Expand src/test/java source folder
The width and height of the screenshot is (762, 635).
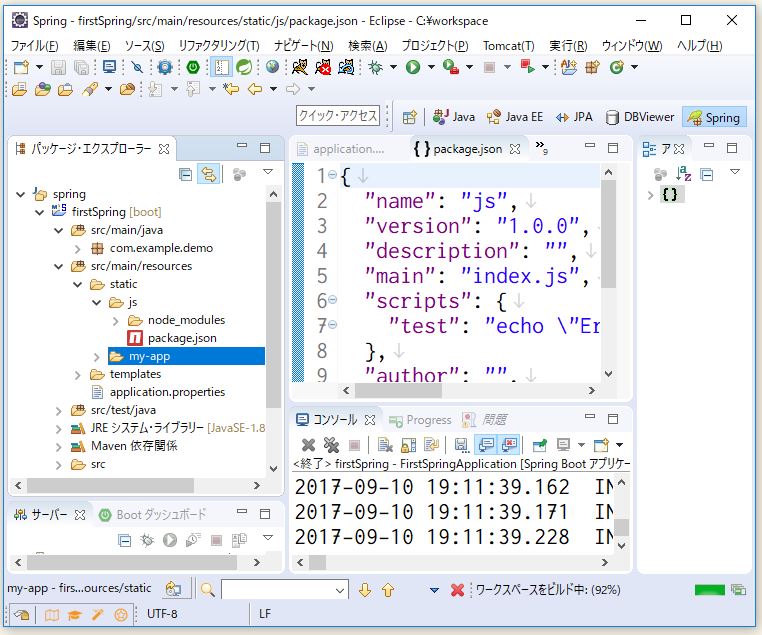pyautogui.click(x=59, y=411)
